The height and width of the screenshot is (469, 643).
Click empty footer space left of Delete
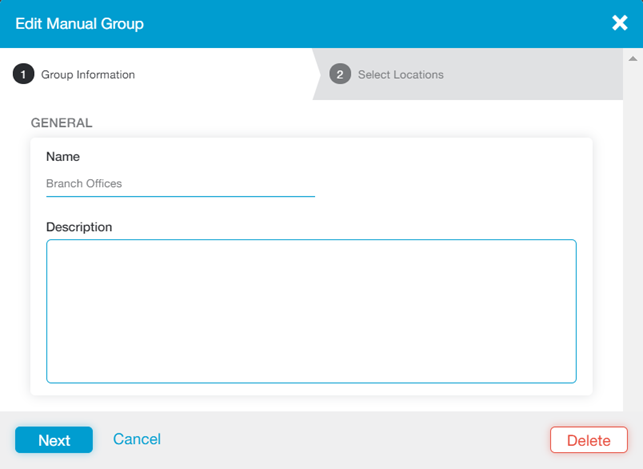point(350,440)
